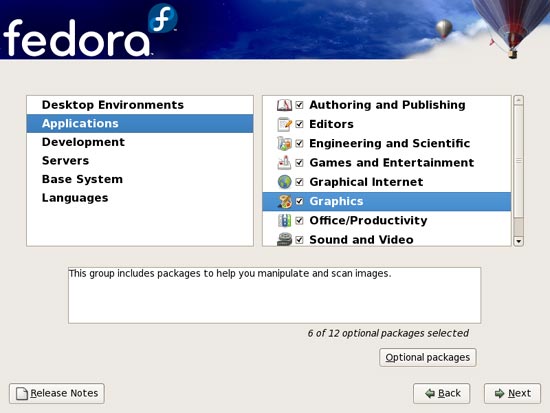Click the Sound and Video film reel icon
Screen dimensions: 550x413
tap(284, 239)
